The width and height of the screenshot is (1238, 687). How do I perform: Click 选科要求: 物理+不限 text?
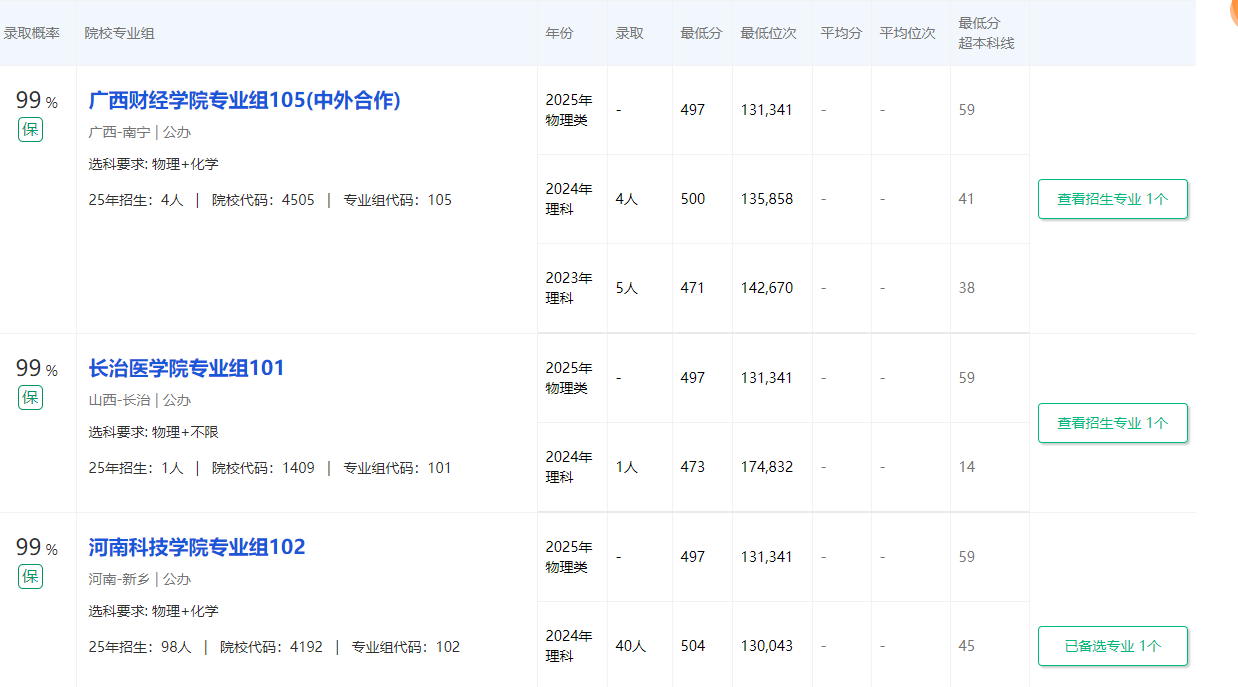click(x=153, y=432)
